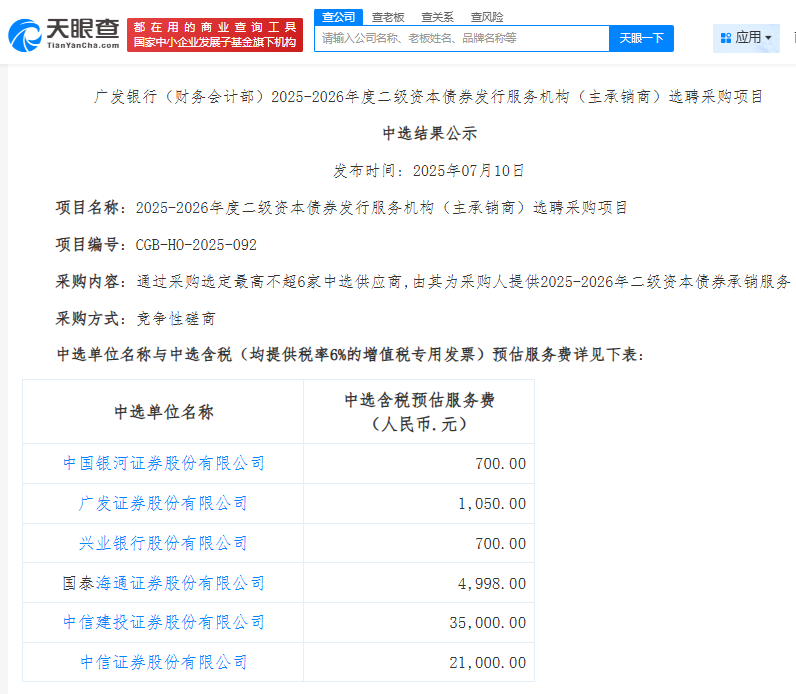
Task: Open the 广发证券股份有限公司 company link
Action: coord(164,503)
